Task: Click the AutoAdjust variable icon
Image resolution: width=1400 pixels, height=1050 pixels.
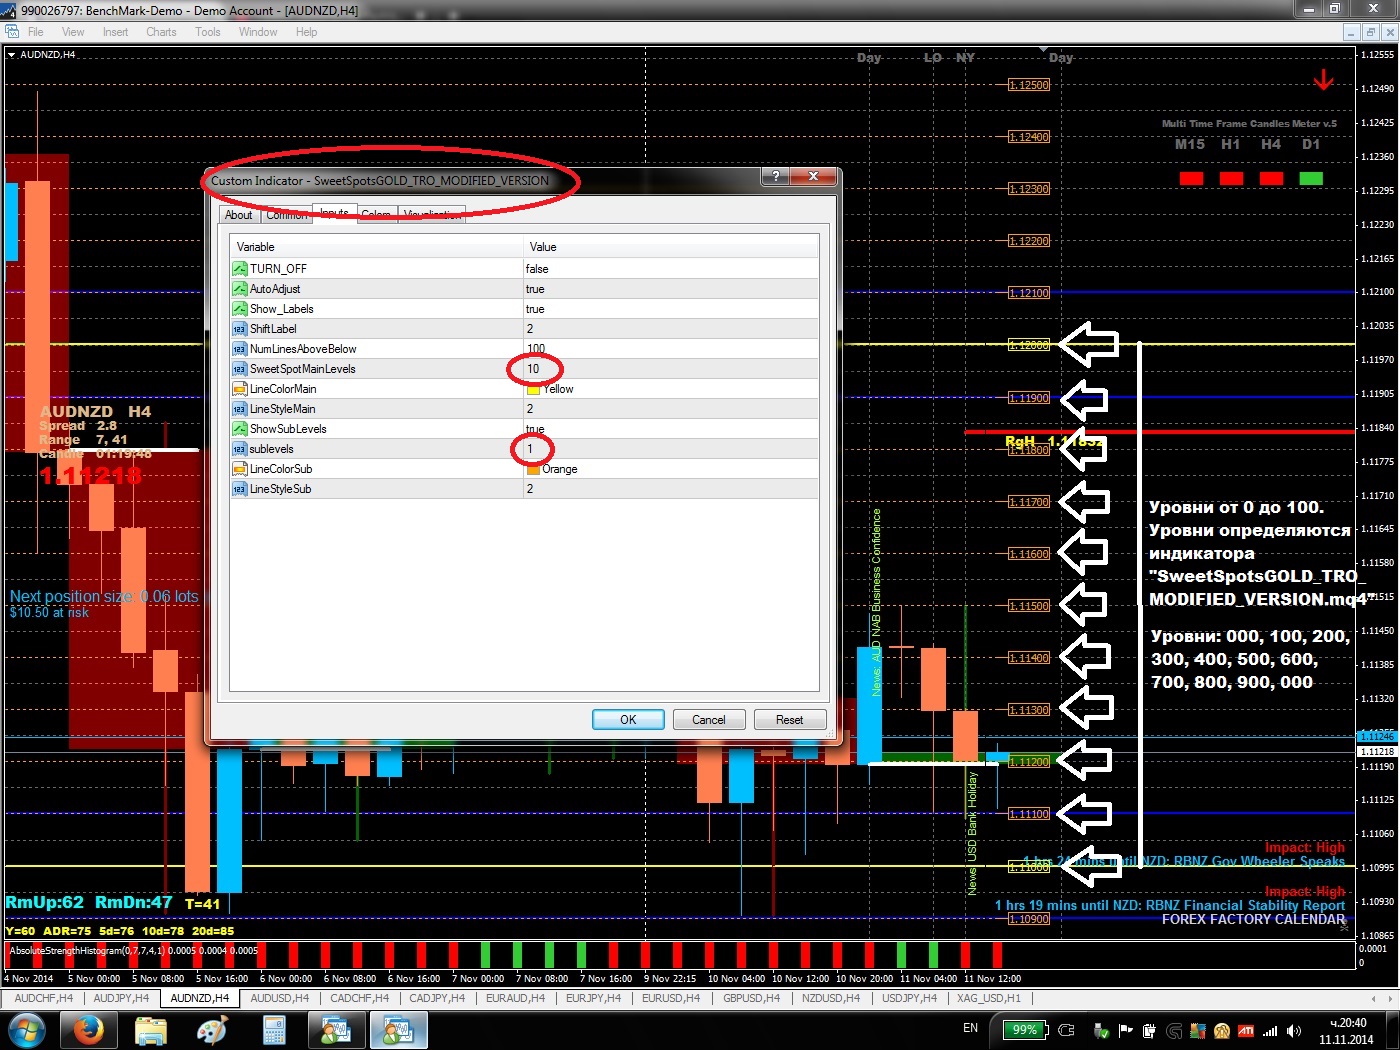Action: (239, 288)
